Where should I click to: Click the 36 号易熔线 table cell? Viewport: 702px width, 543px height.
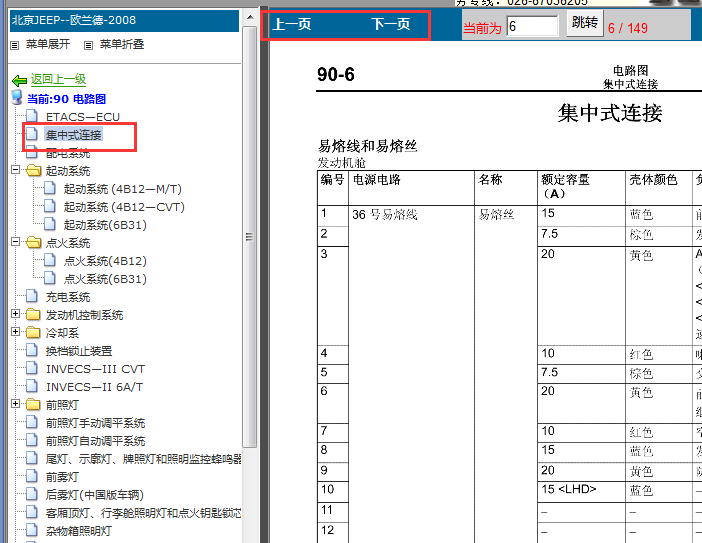coord(385,215)
